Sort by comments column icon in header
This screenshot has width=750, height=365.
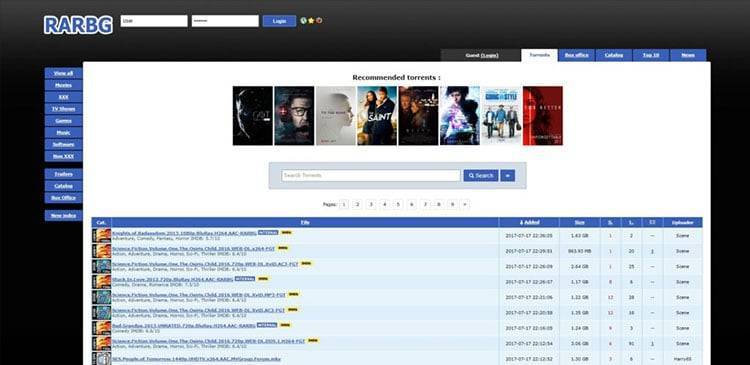(x=652, y=222)
